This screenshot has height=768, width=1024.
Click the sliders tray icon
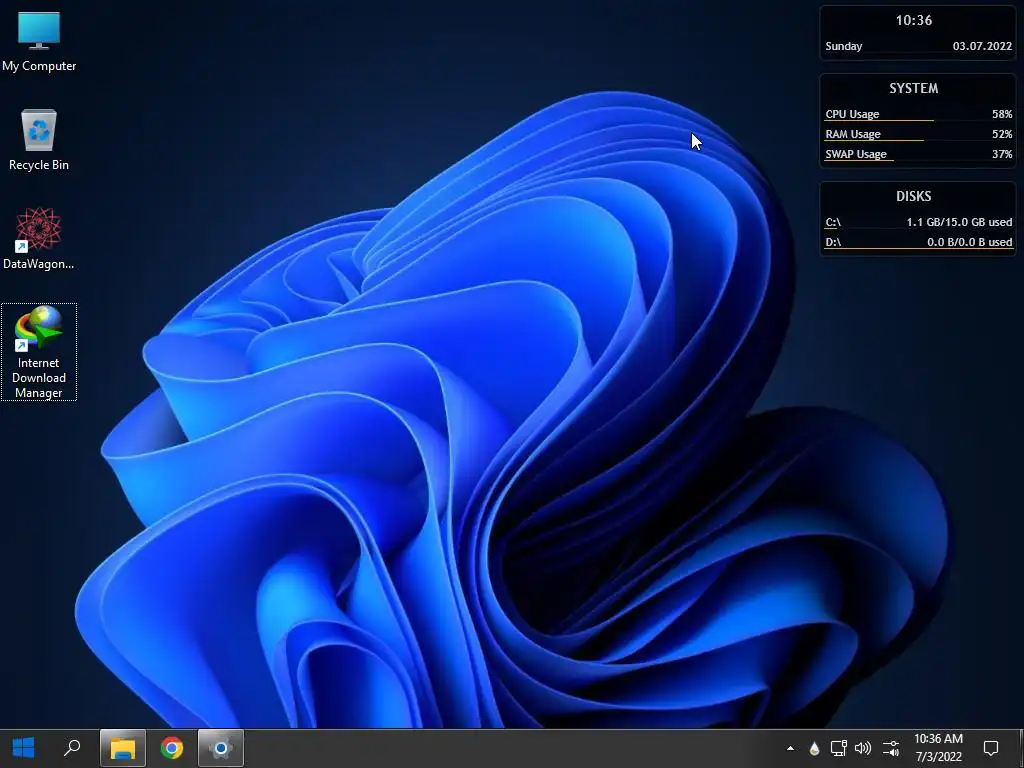[x=891, y=748]
